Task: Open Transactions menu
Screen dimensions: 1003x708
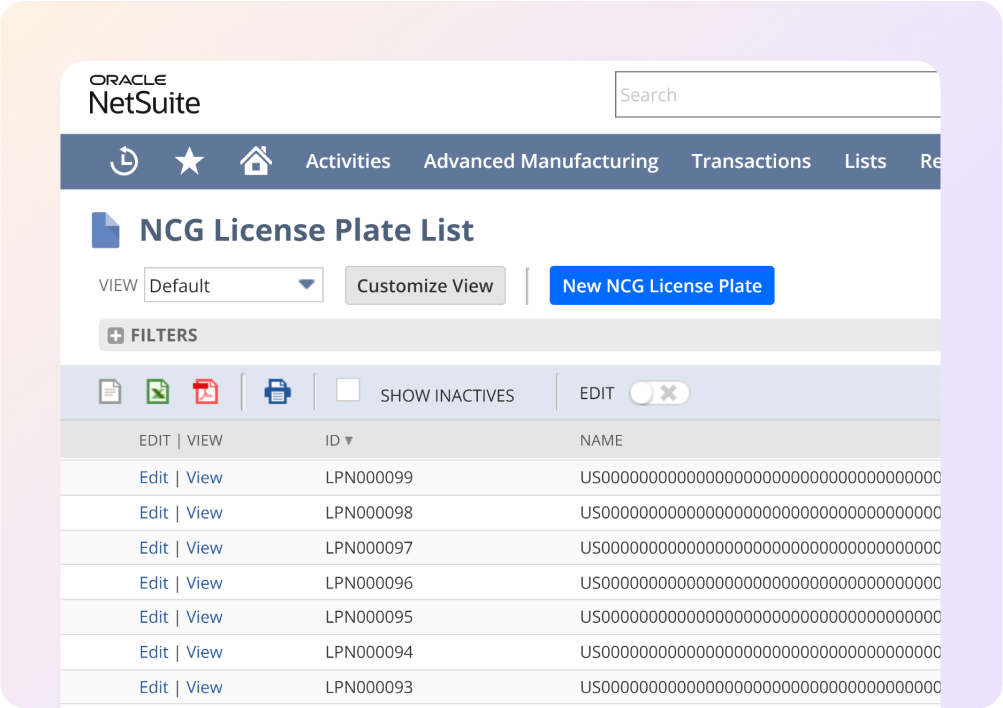Action: pos(751,161)
